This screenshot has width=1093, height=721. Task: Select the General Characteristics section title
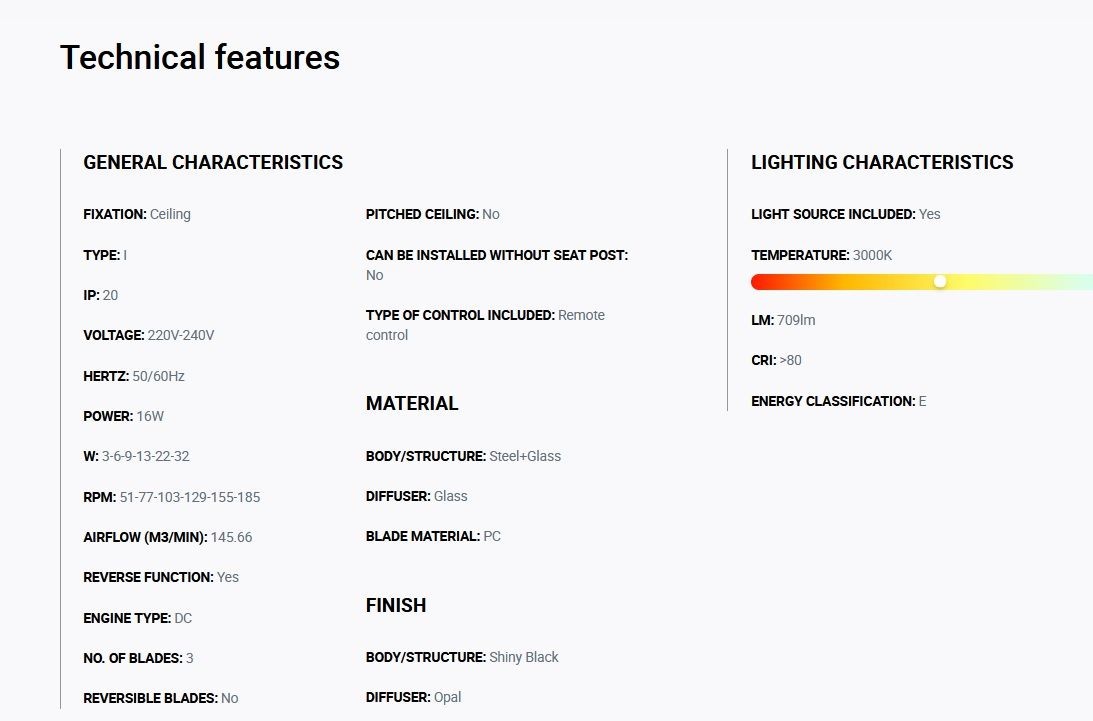[x=213, y=162]
